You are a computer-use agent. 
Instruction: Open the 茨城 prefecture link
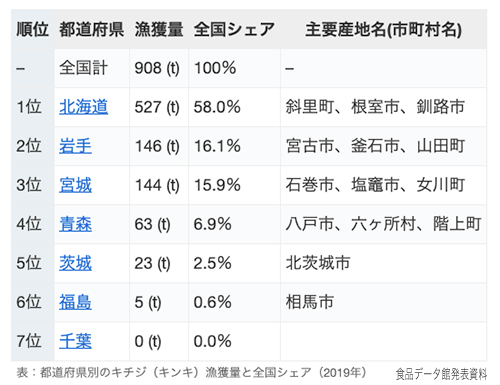75,263
